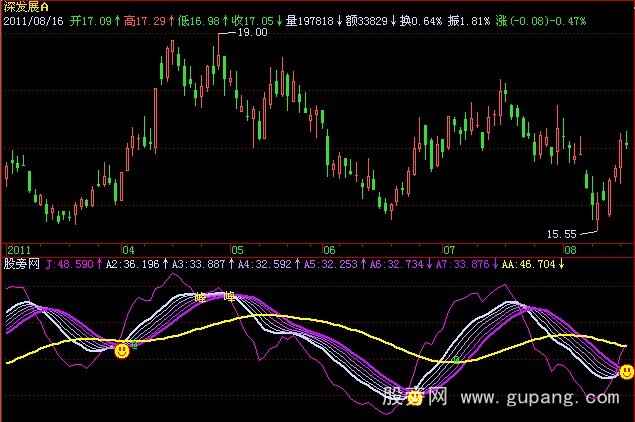Click the date 2011/08/16 in header

[x=36, y=20]
